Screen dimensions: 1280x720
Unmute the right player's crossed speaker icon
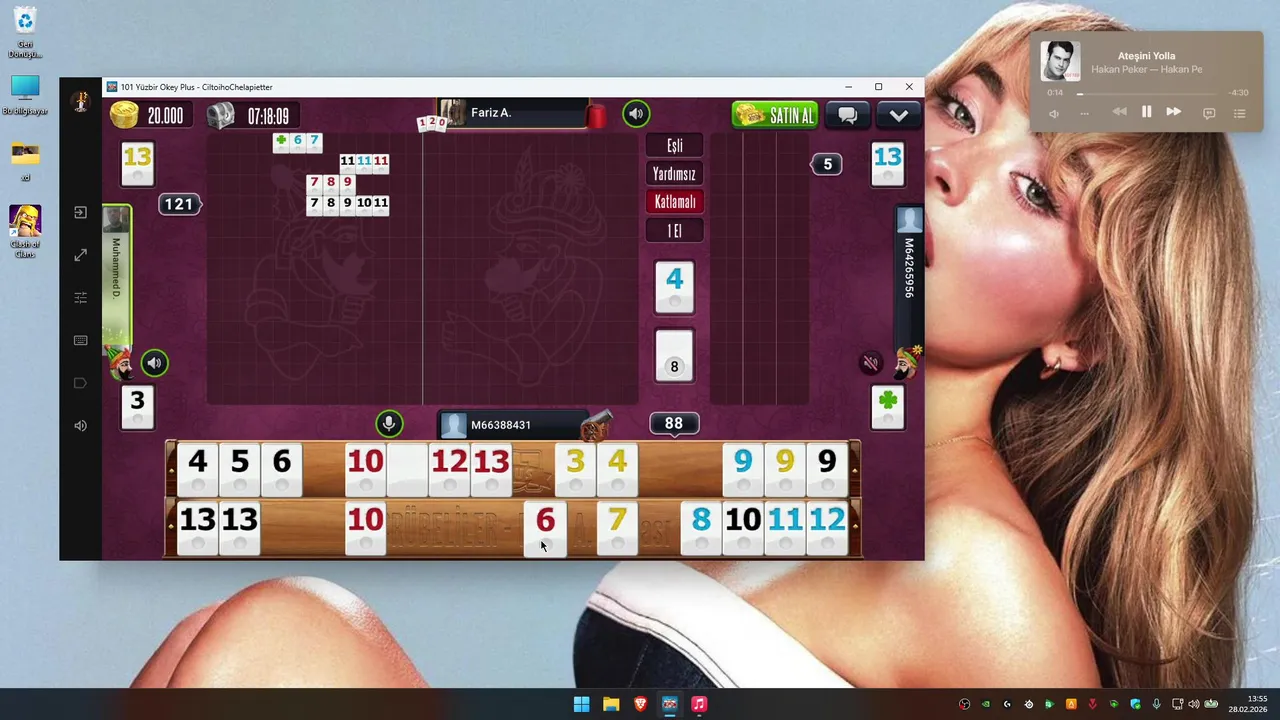[871, 364]
